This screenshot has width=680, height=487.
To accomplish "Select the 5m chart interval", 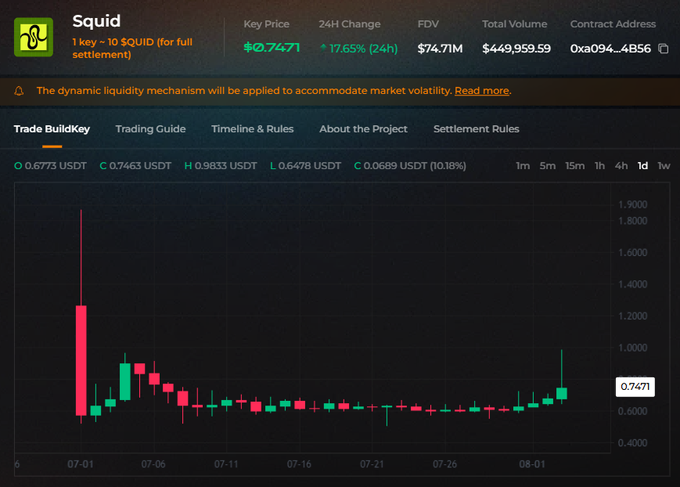I will coord(547,166).
